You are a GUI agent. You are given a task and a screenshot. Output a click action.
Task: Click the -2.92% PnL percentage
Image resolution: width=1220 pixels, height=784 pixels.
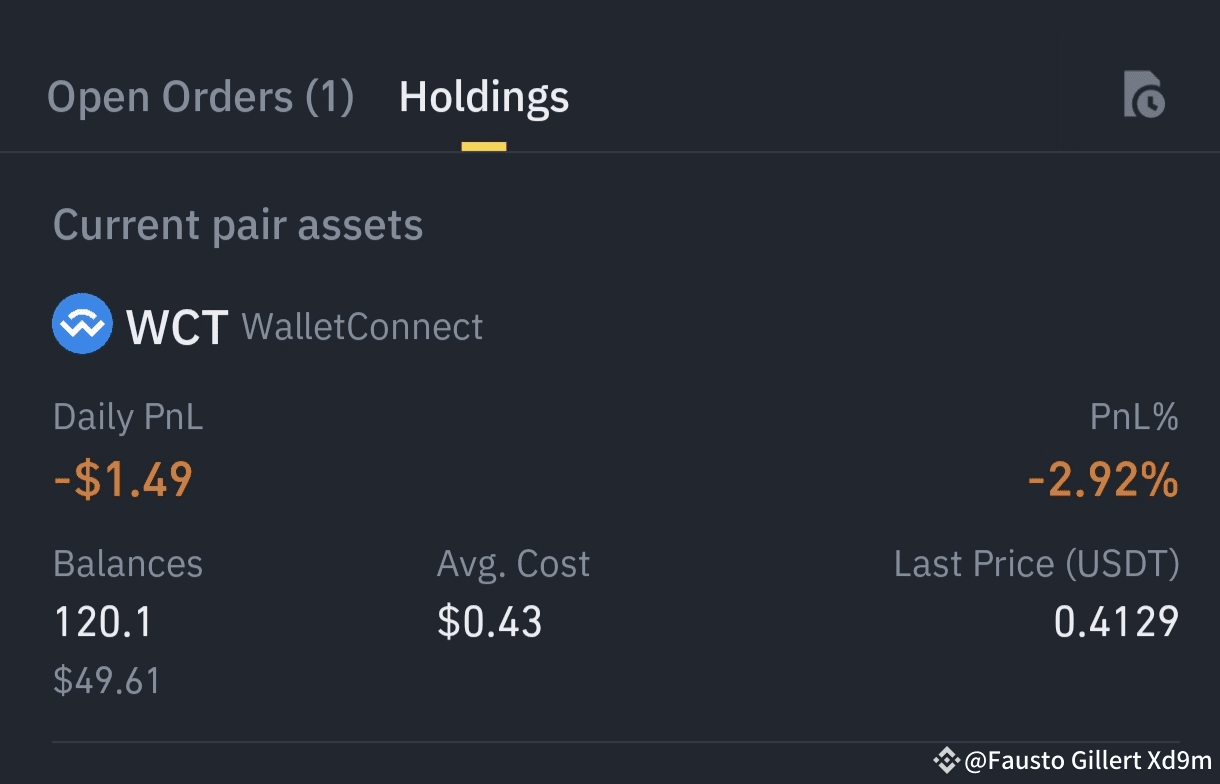tap(1103, 481)
